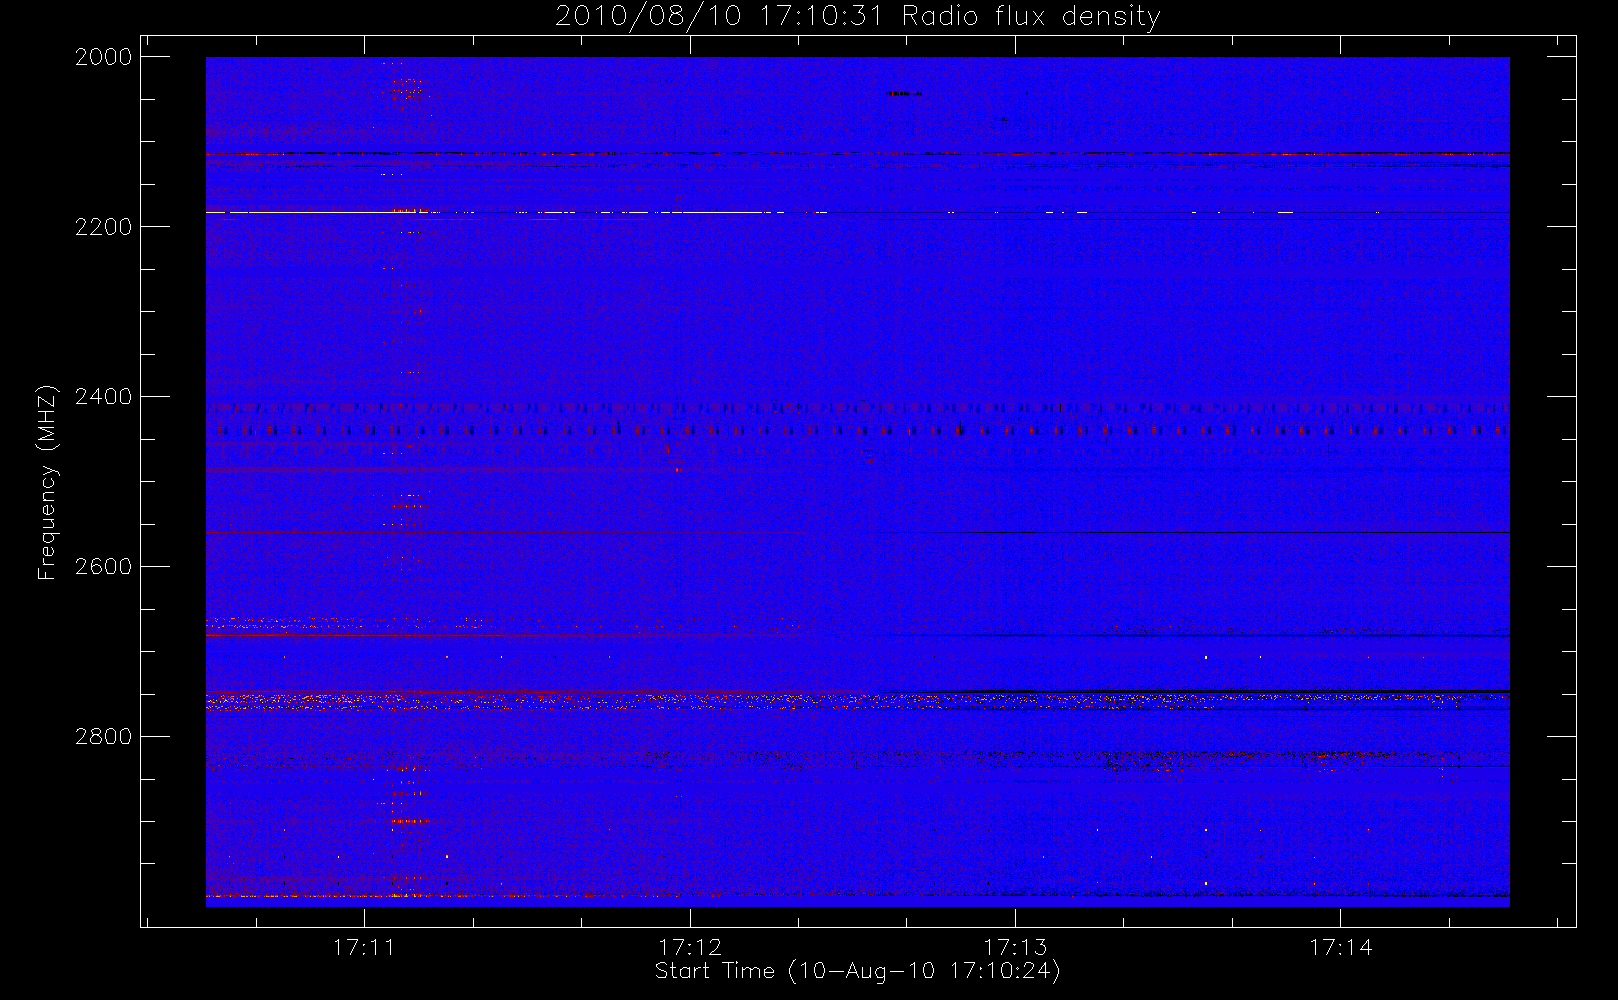
Task: Click the 17:12 time tick label
Action: click(x=690, y=947)
